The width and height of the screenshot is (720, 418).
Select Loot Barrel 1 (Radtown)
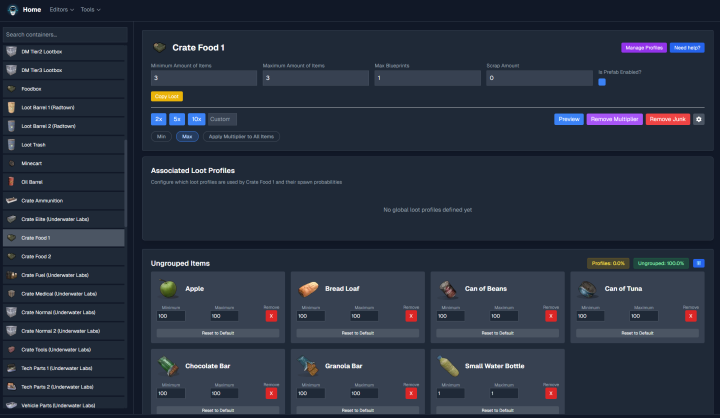tap(64, 107)
